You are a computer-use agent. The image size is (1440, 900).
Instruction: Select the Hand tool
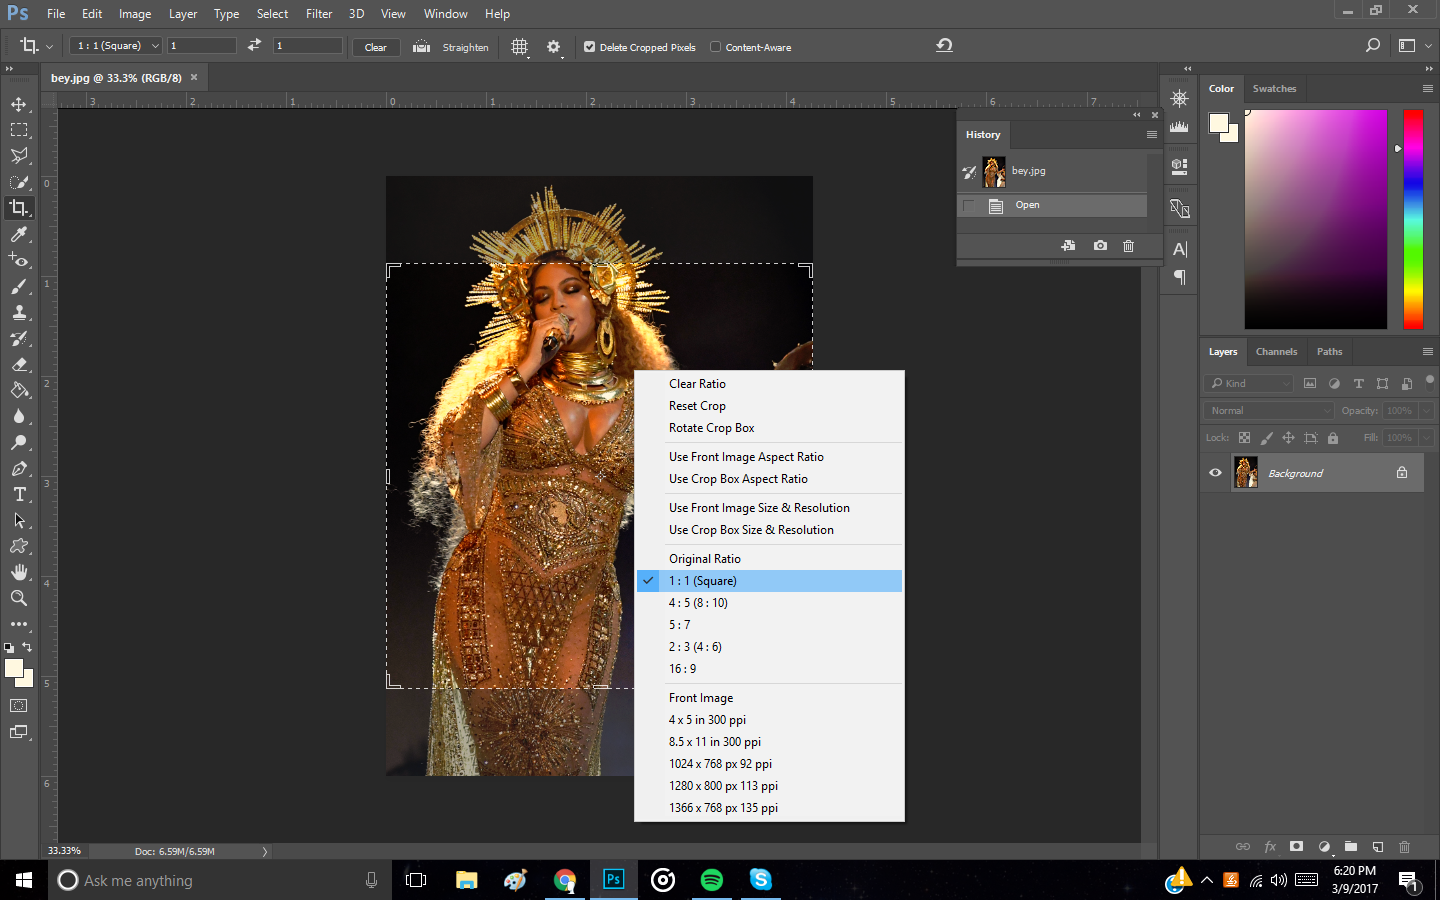coord(19,572)
